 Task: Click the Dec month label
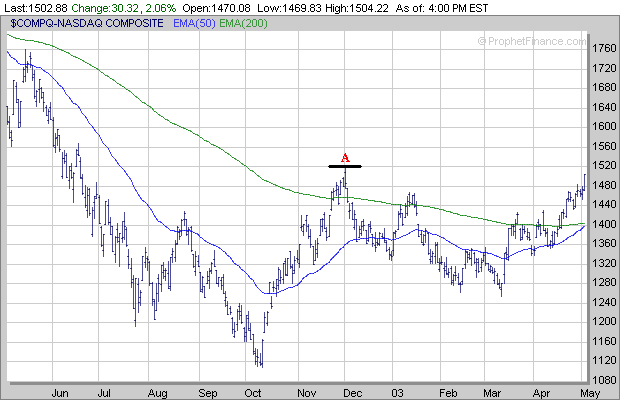coord(352,393)
